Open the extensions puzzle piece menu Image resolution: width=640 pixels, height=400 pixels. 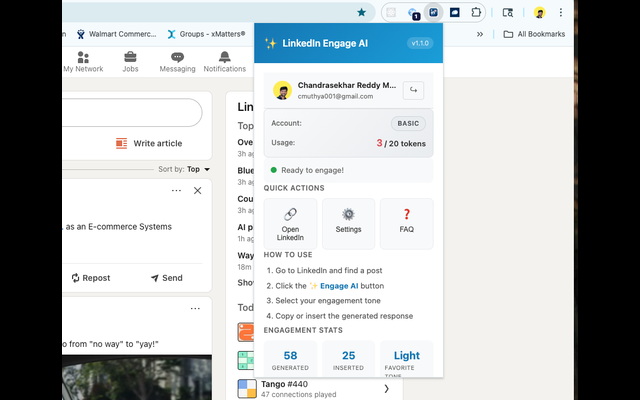point(476,12)
